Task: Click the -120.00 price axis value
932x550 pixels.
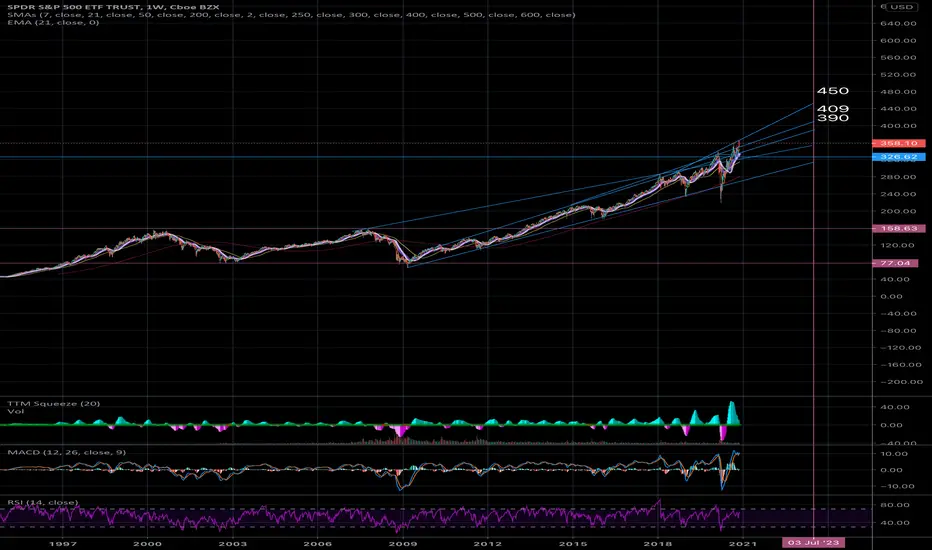Action: pos(898,347)
